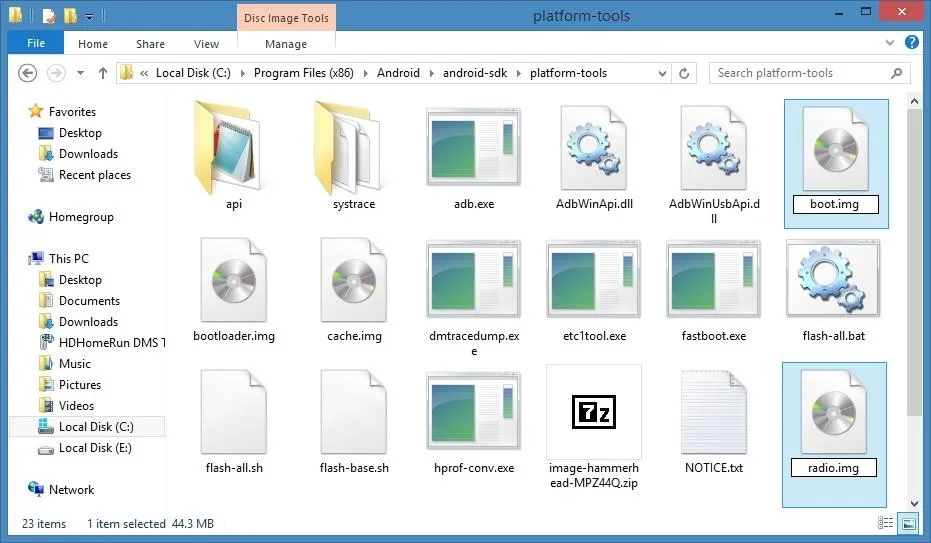Click the radio.img filename edit box

(x=834, y=468)
